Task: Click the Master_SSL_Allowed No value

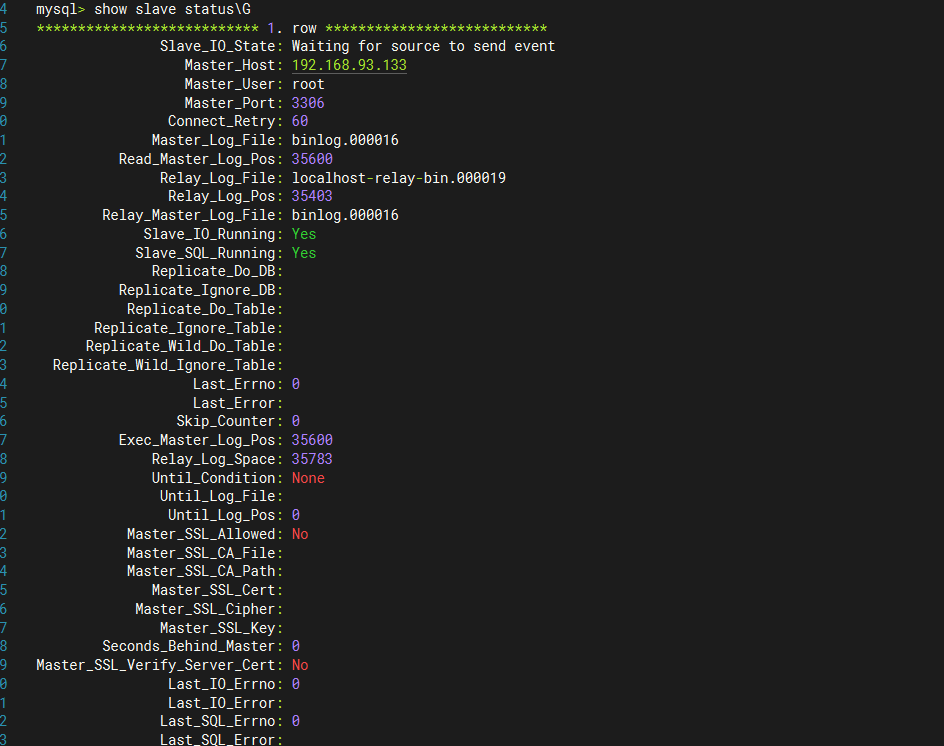Action: tap(300, 533)
